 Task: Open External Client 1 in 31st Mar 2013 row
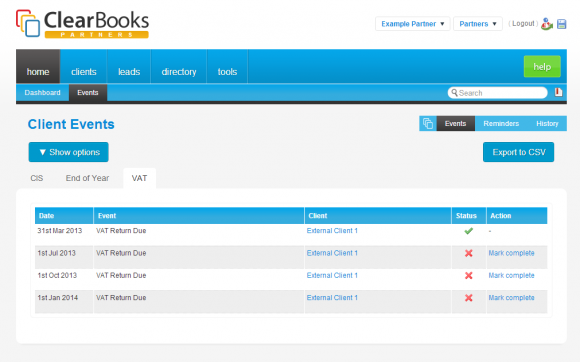pos(332,231)
